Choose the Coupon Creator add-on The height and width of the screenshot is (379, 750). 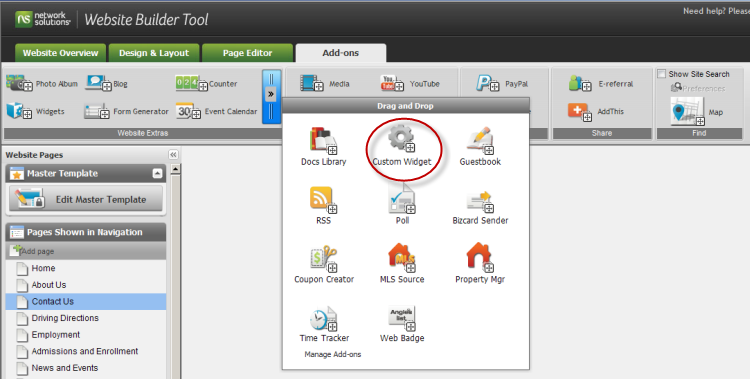click(324, 265)
